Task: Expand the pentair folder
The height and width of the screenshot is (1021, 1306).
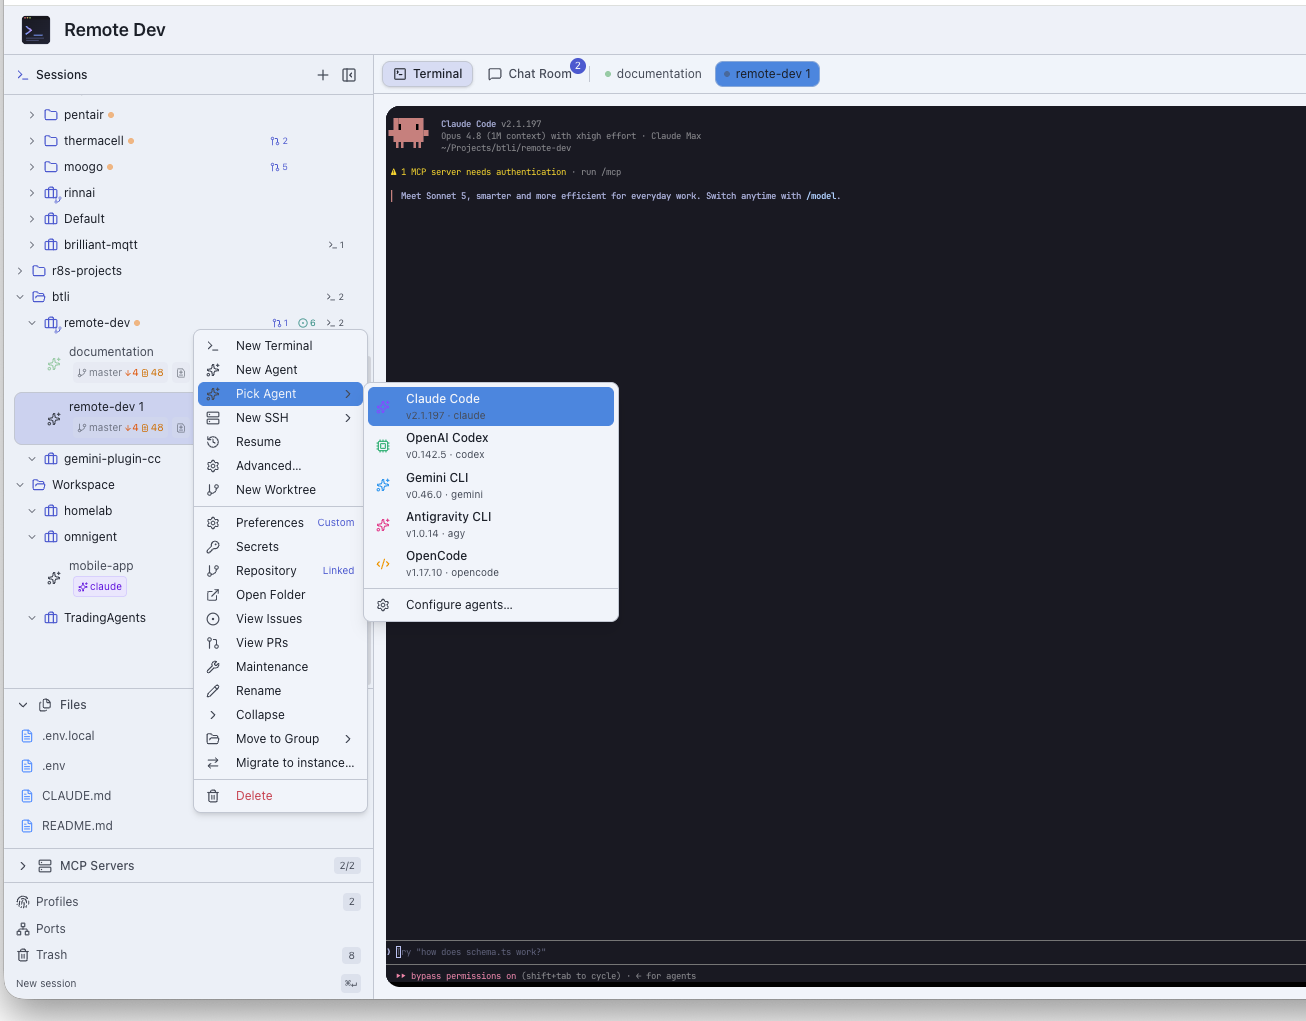Action: point(32,115)
